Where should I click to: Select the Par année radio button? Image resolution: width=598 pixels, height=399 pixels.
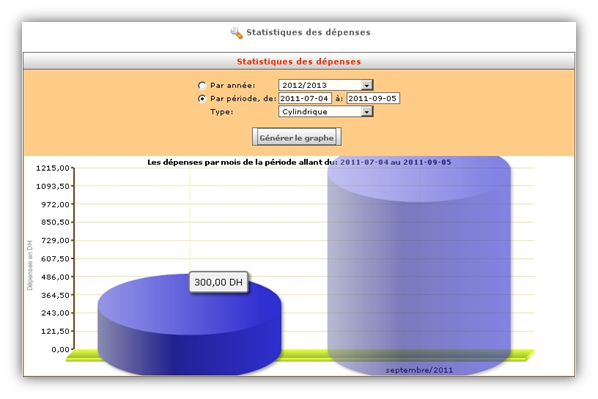coord(202,85)
